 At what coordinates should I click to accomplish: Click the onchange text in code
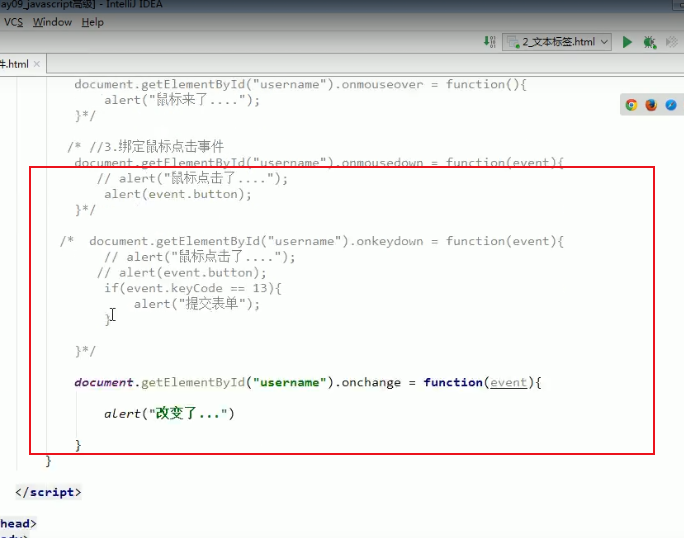point(371,382)
